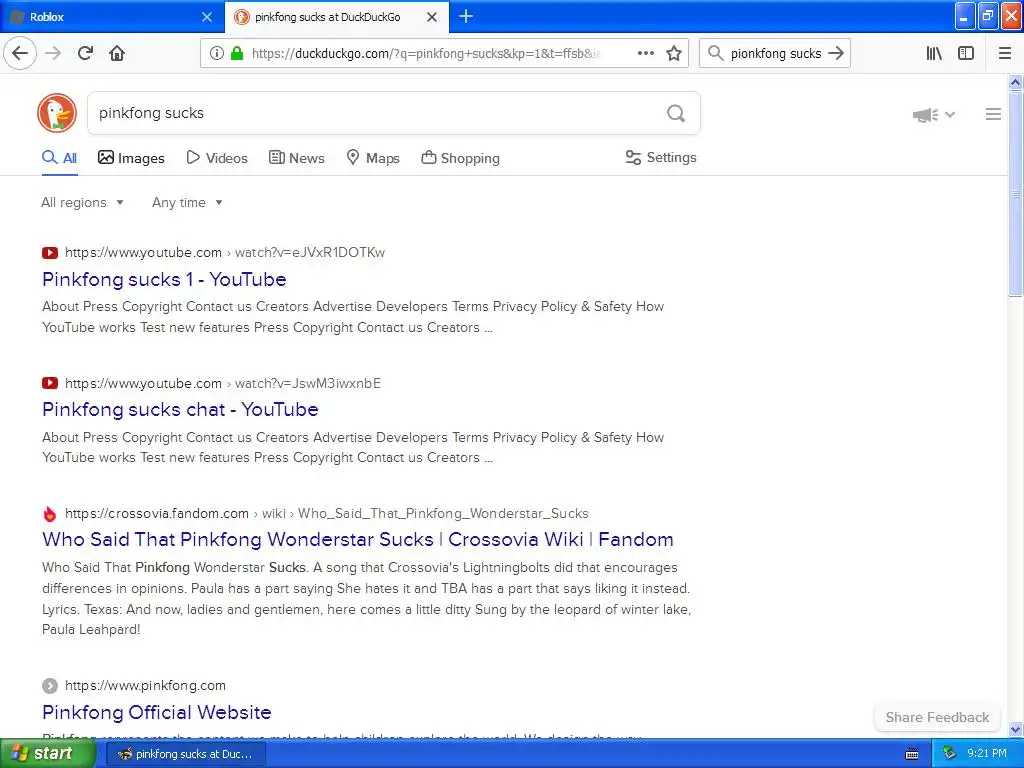The height and width of the screenshot is (768, 1024).
Task: Switch to Images results
Action: click(131, 158)
